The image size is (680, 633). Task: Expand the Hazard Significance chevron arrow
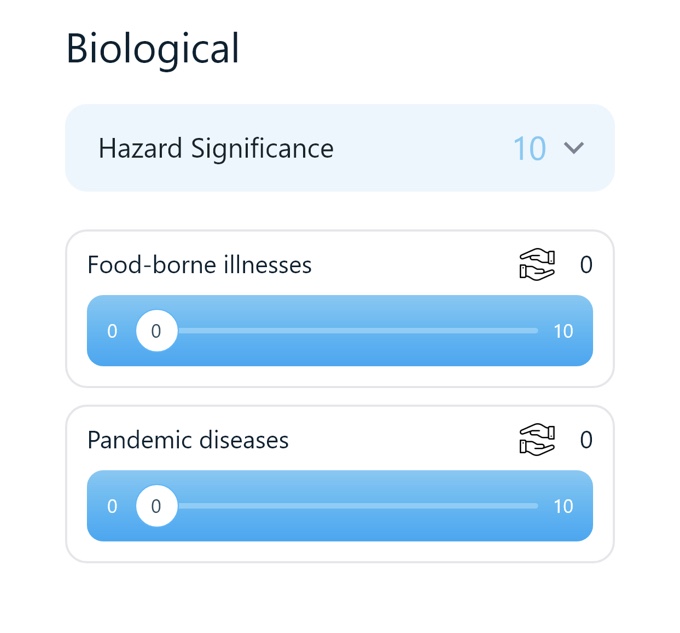coord(574,148)
